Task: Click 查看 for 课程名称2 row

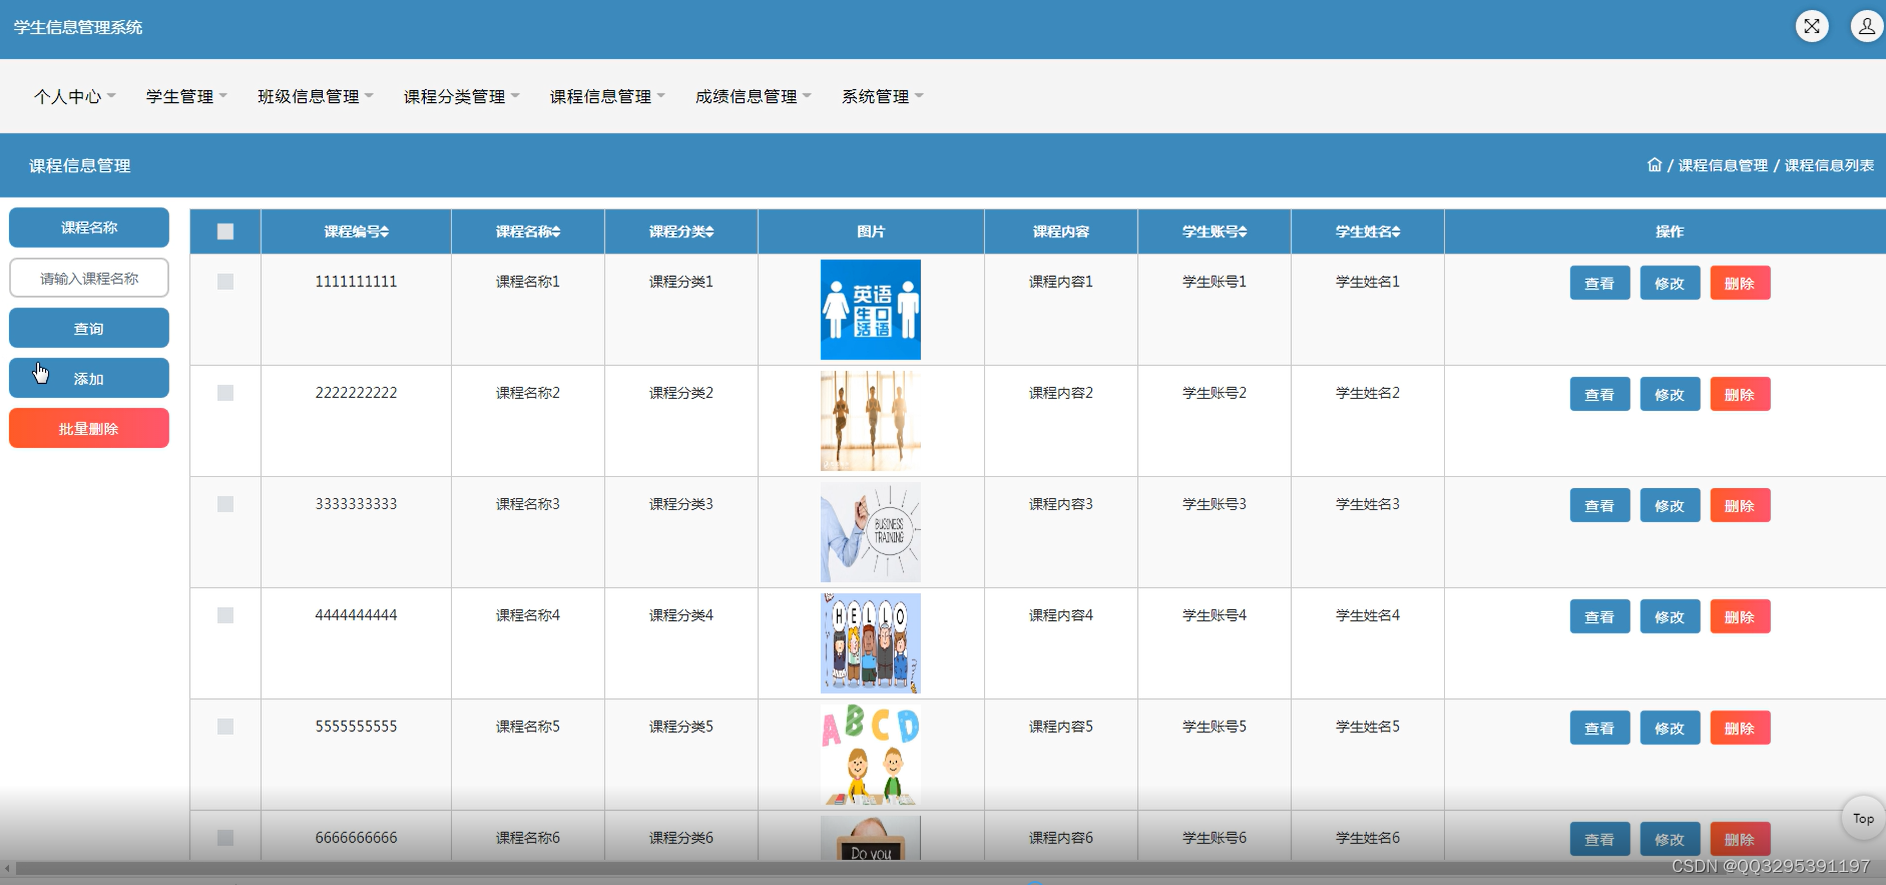Action: [x=1599, y=394]
